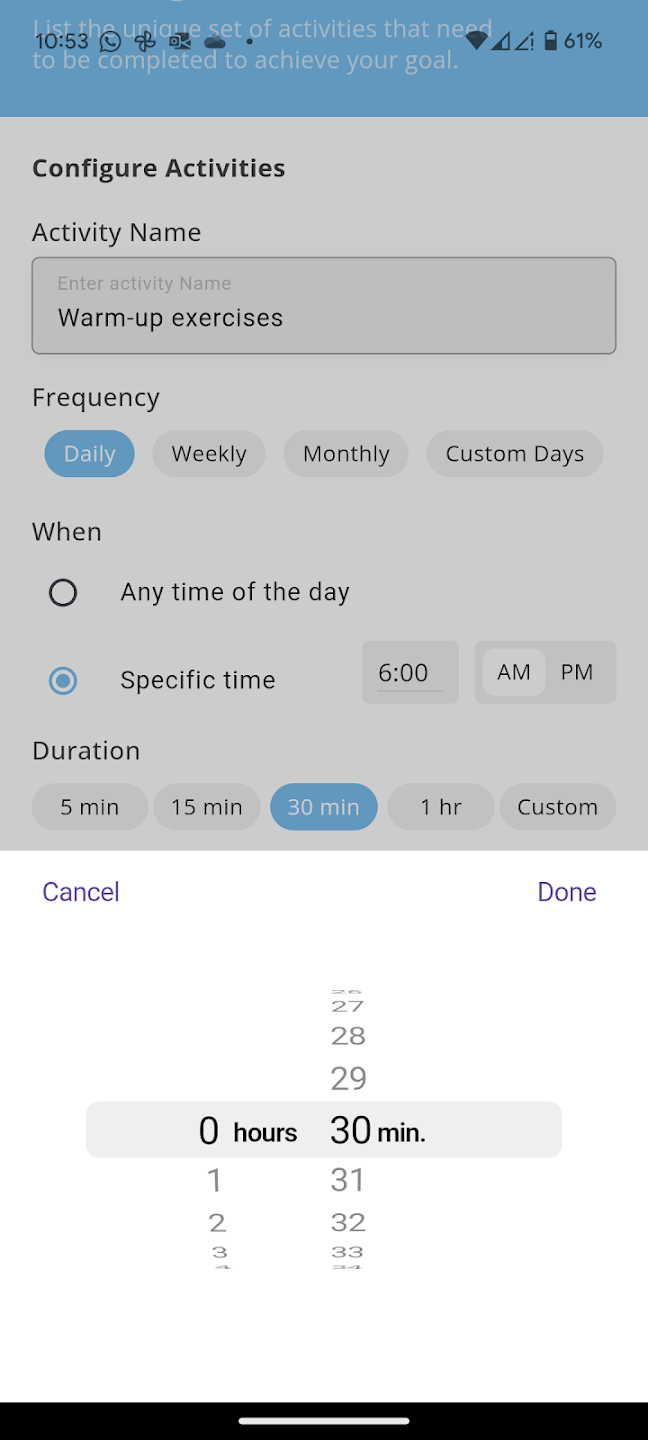
Task: Choose the 1 hr duration option
Action: click(440, 807)
